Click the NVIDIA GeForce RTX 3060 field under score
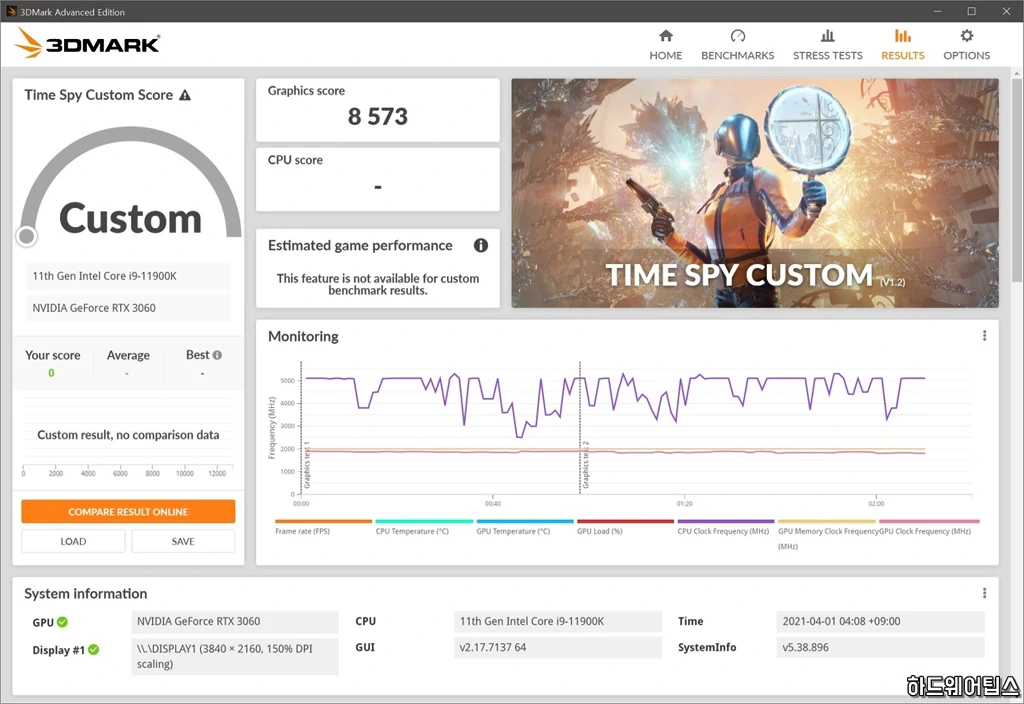This screenshot has height=704, width=1024. click(x=128, y=308)
